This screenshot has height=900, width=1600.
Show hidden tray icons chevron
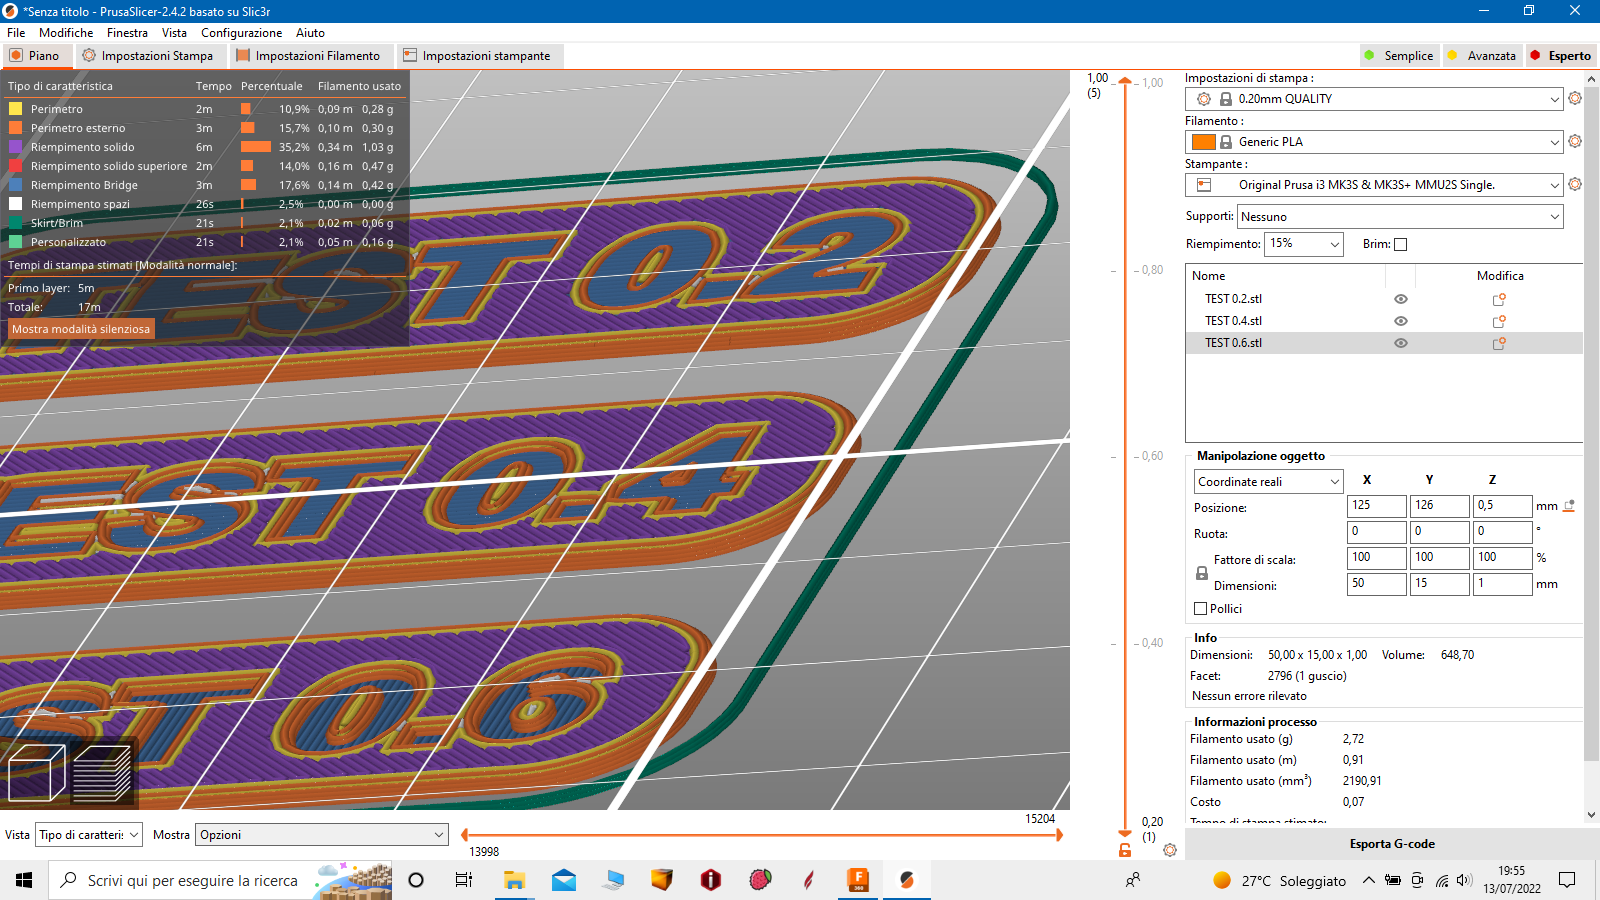point(1368,880)
